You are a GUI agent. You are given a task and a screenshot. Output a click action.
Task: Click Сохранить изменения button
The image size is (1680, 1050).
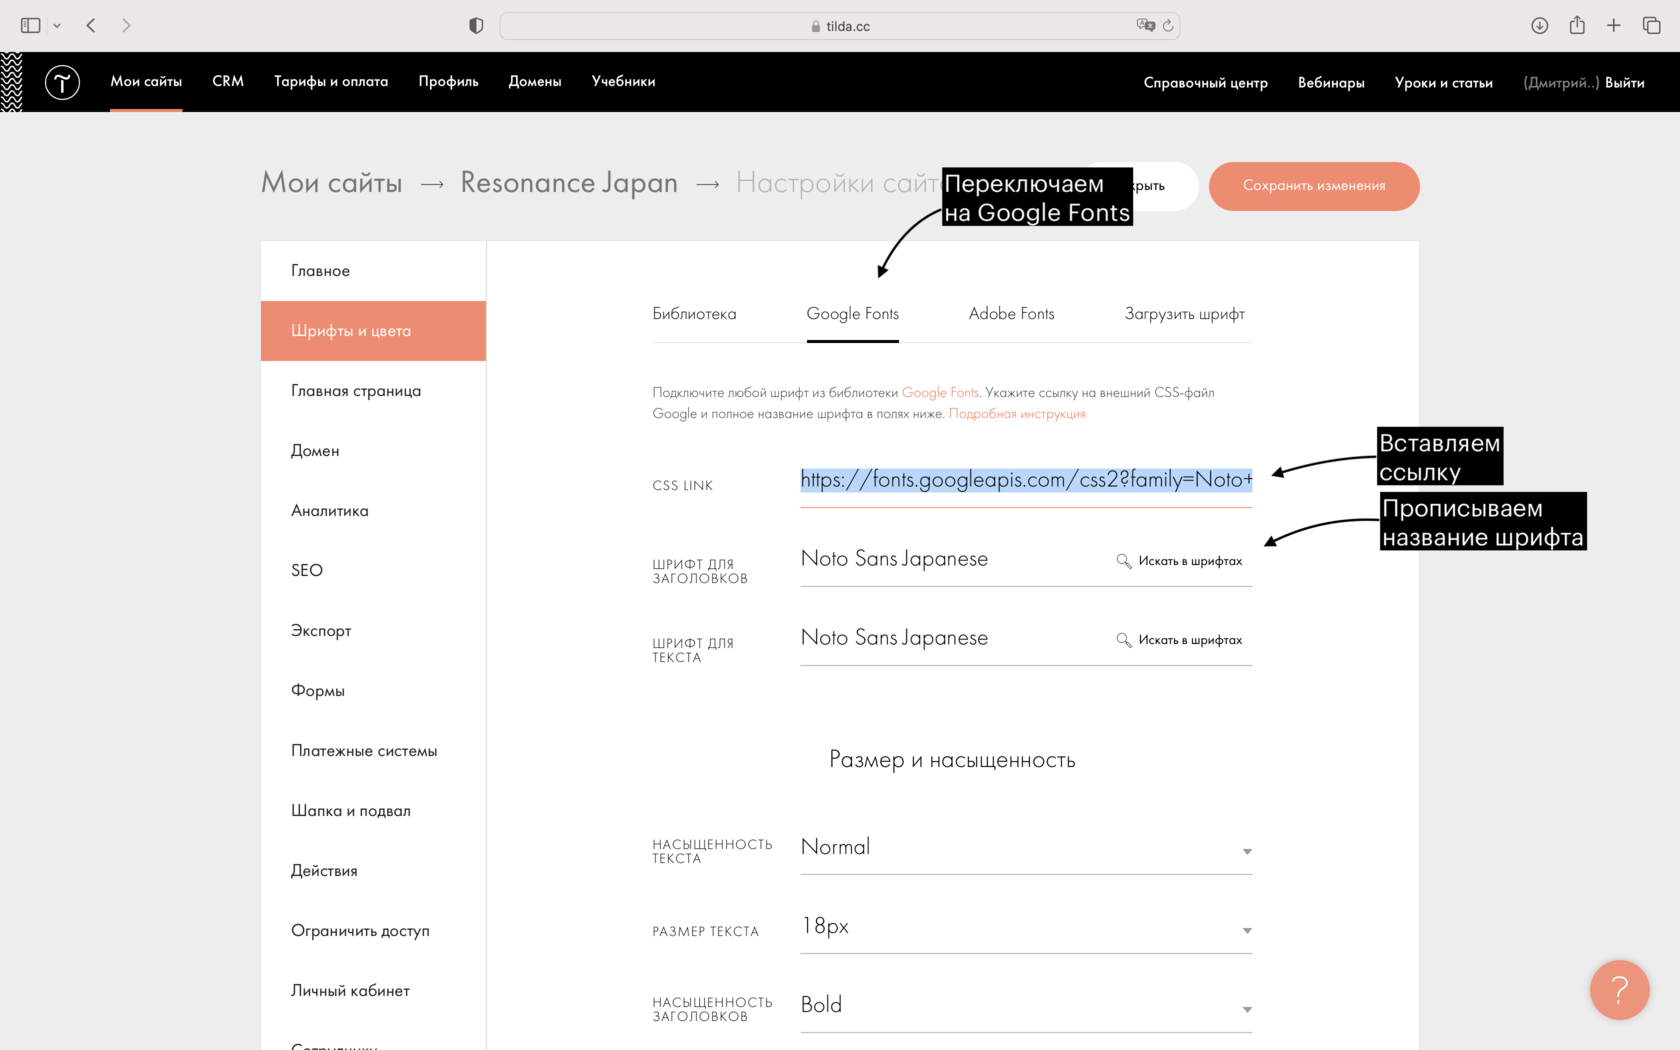[x=1314, y=186]
